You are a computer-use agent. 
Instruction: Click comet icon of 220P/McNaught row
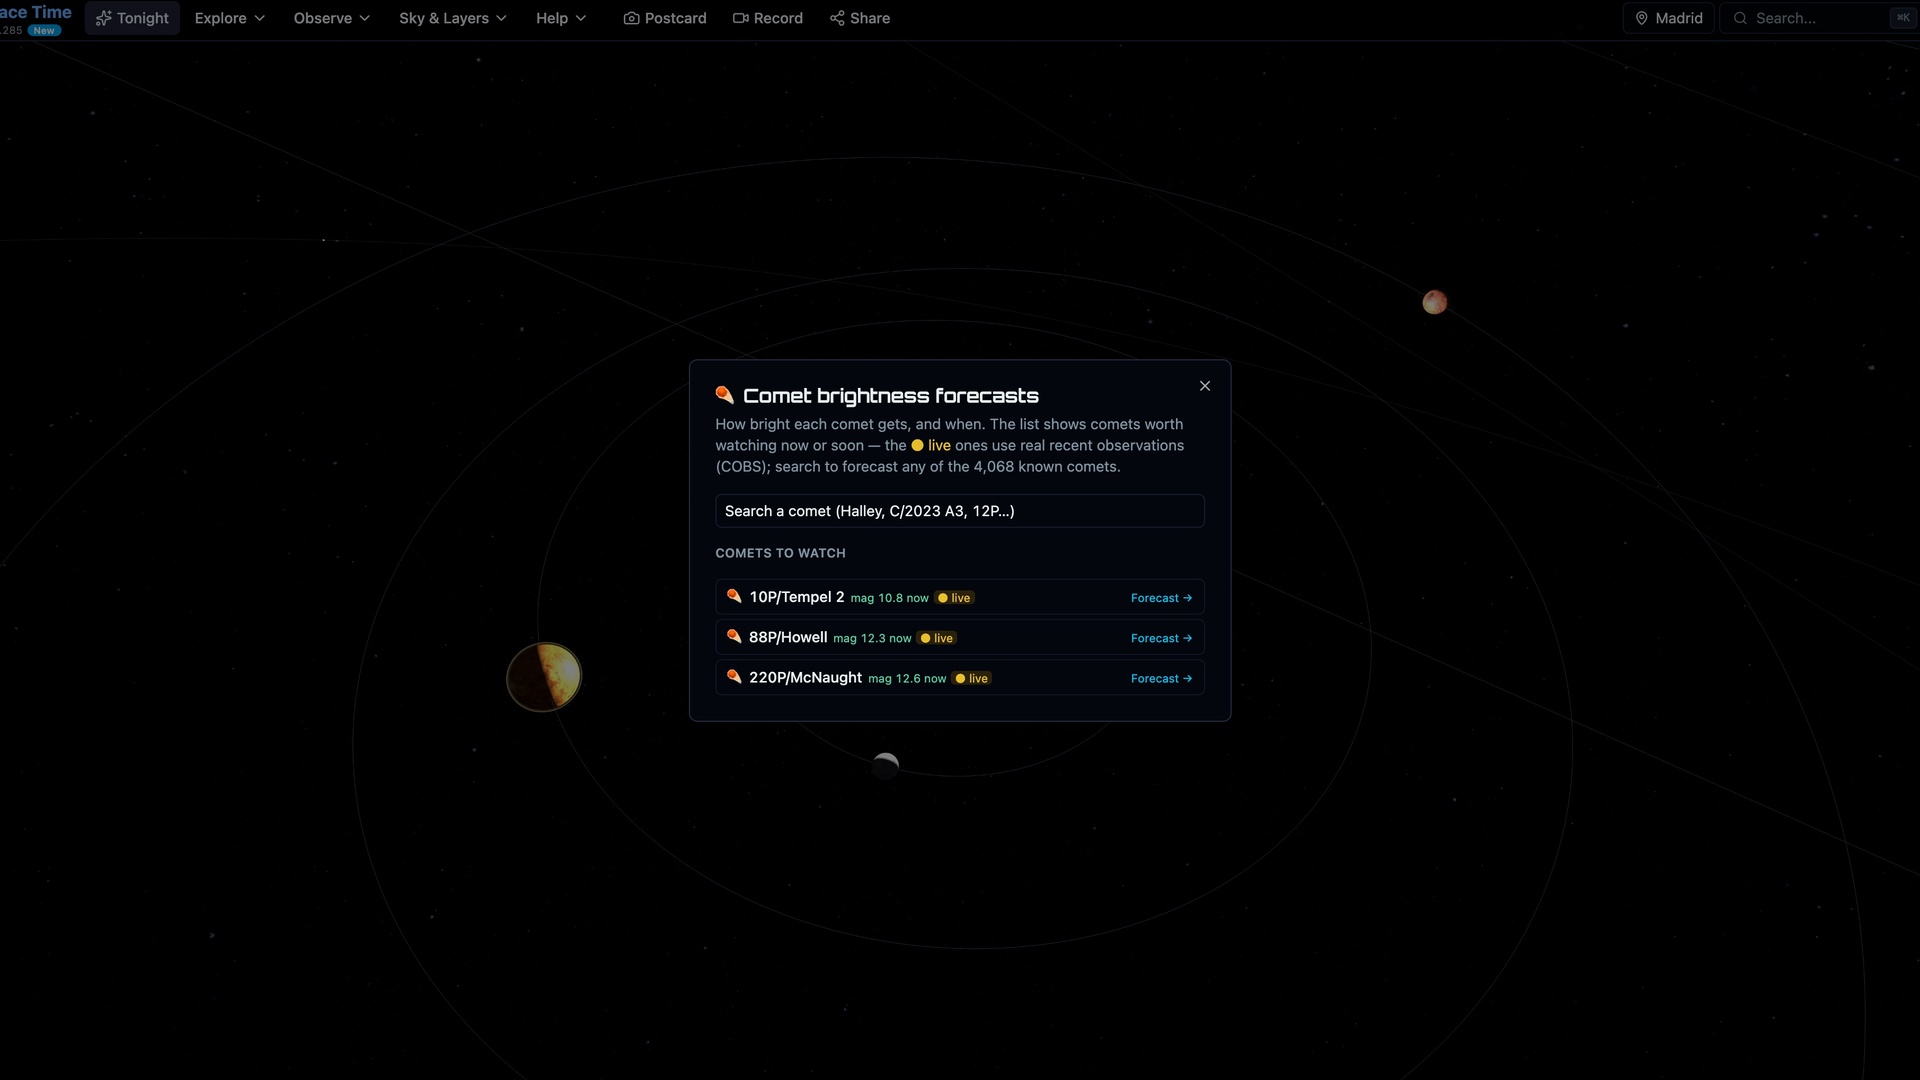(x=734, y=676)
